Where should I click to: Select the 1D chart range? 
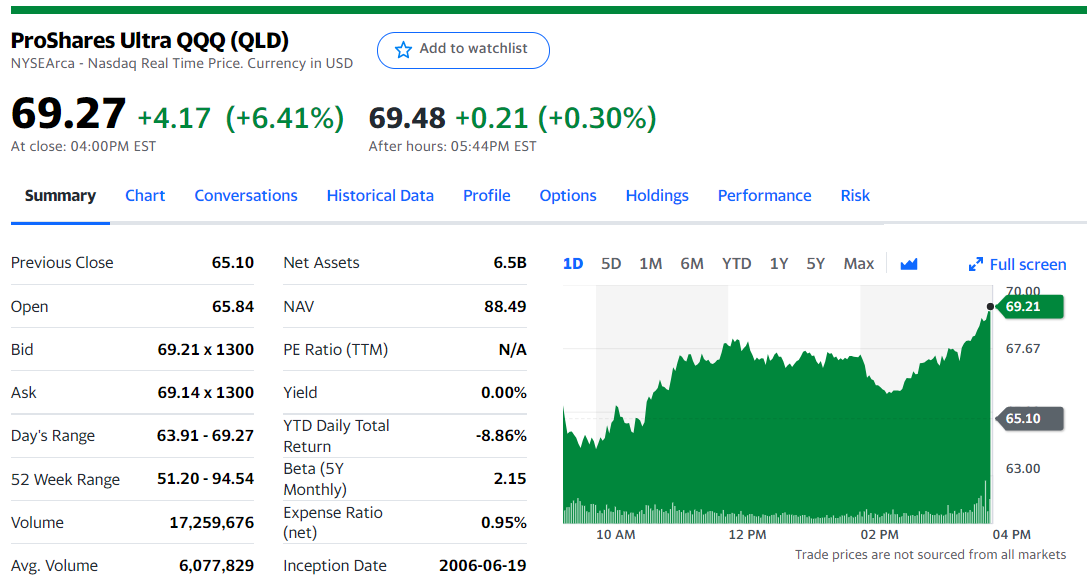coord(573,264)
